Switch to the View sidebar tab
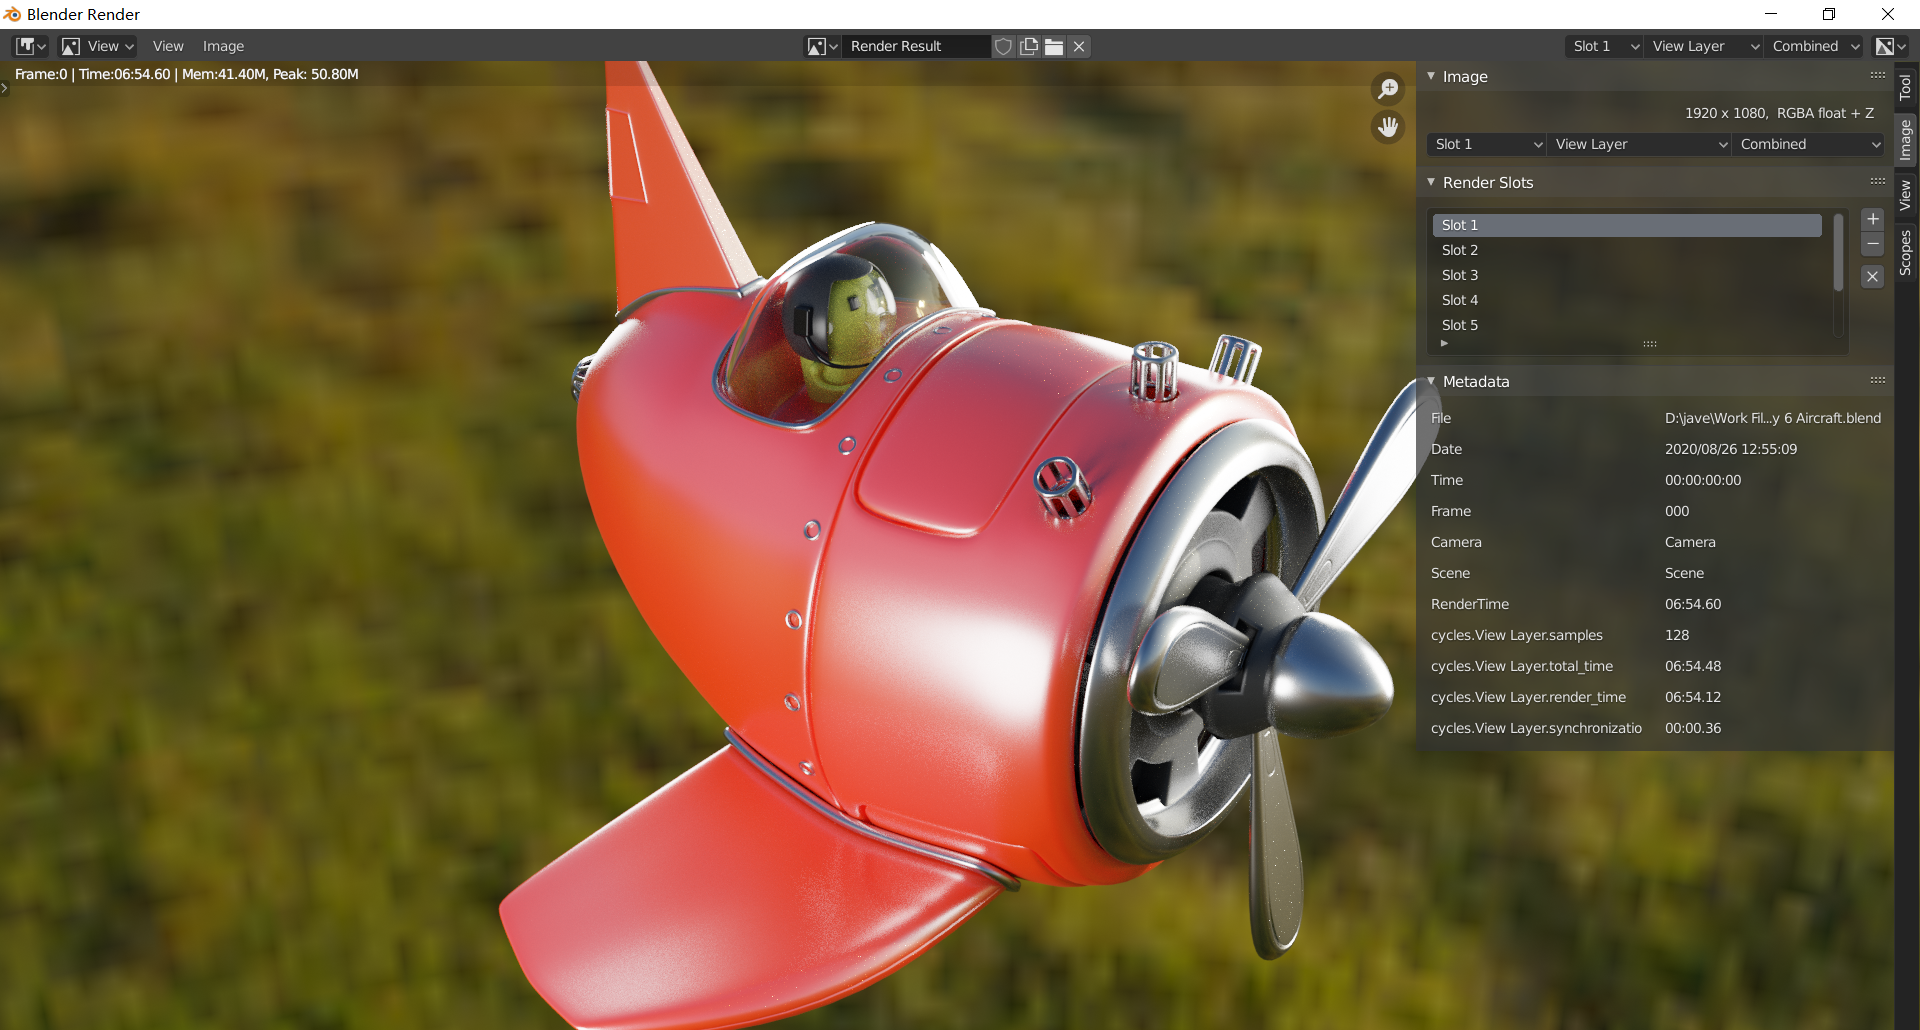Screen dimensions: 1920x1030 (x=1906, y=194)
